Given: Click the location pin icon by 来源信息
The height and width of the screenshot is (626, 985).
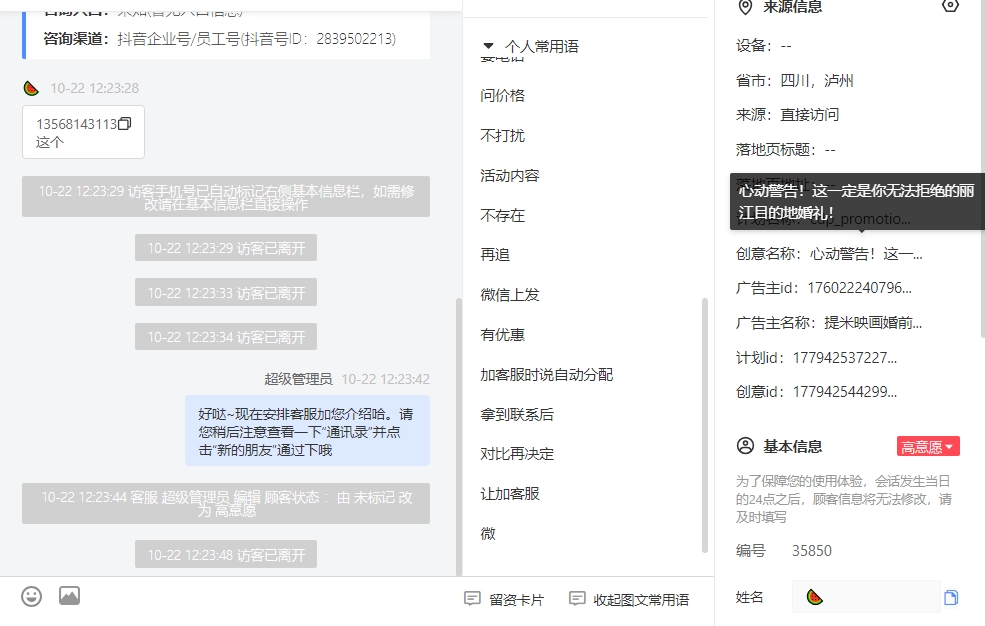Looking at the screenshot, I should point(745,7).
